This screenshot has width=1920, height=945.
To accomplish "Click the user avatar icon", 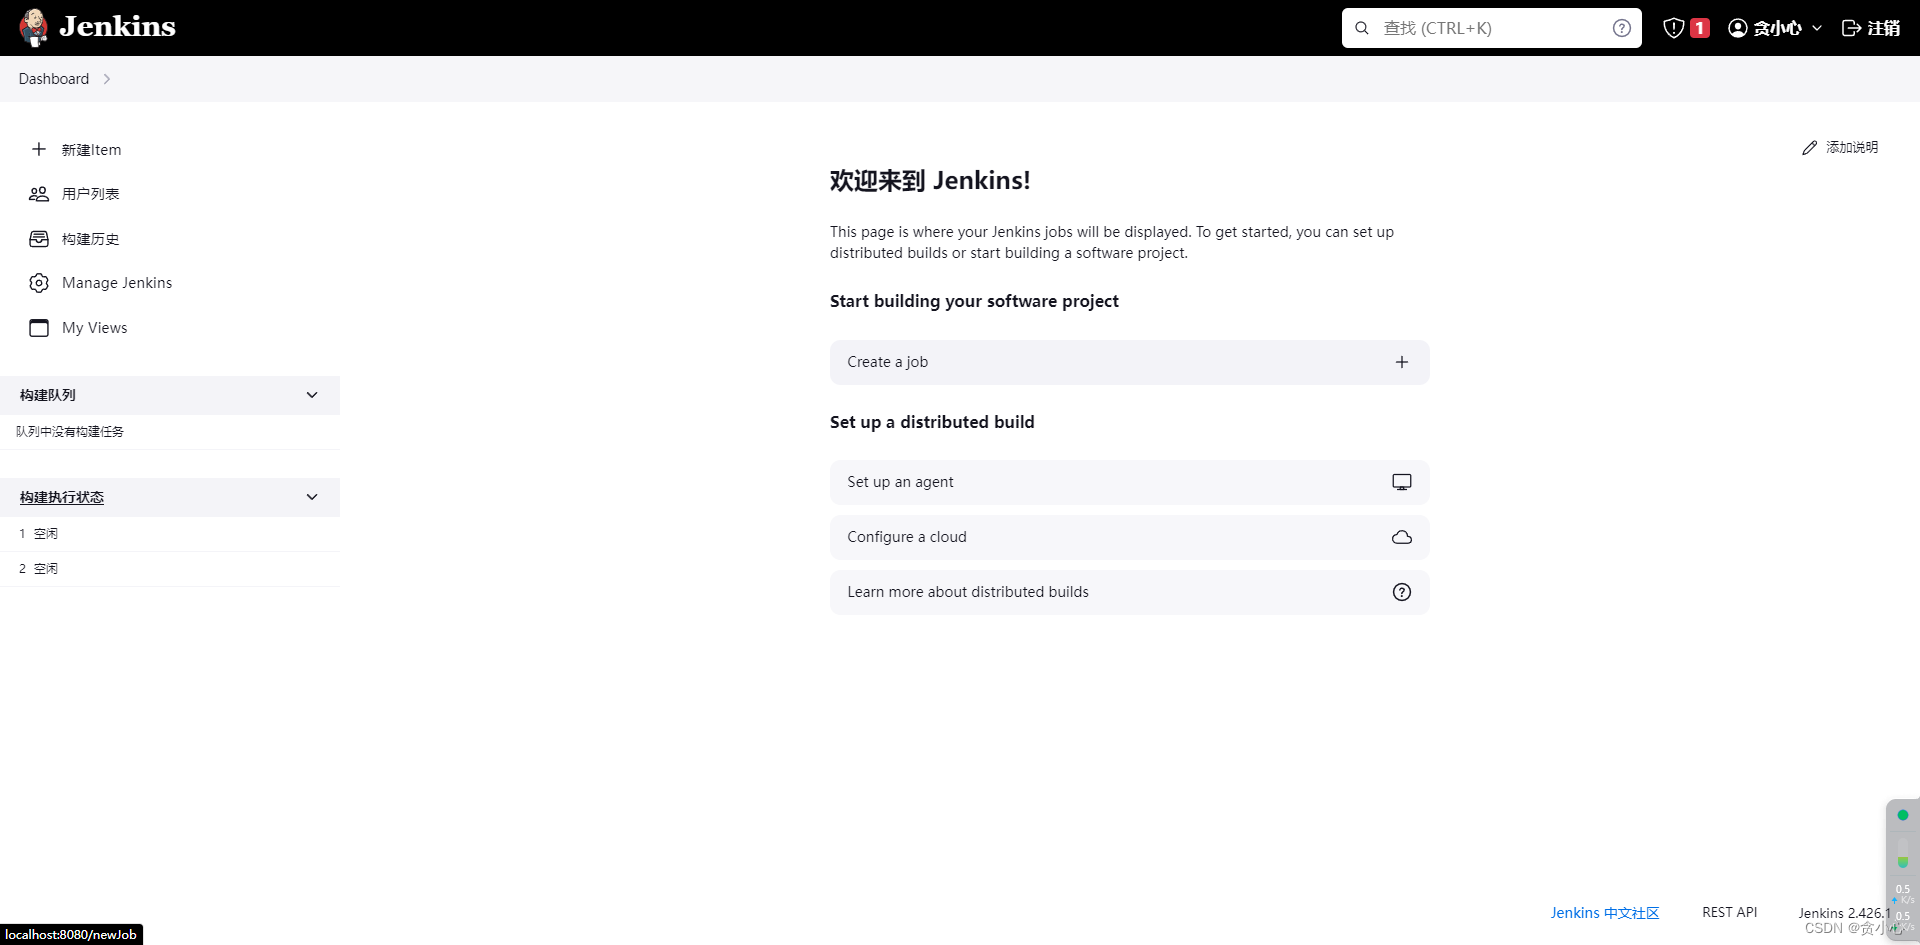I will [x=1738, y=28].
